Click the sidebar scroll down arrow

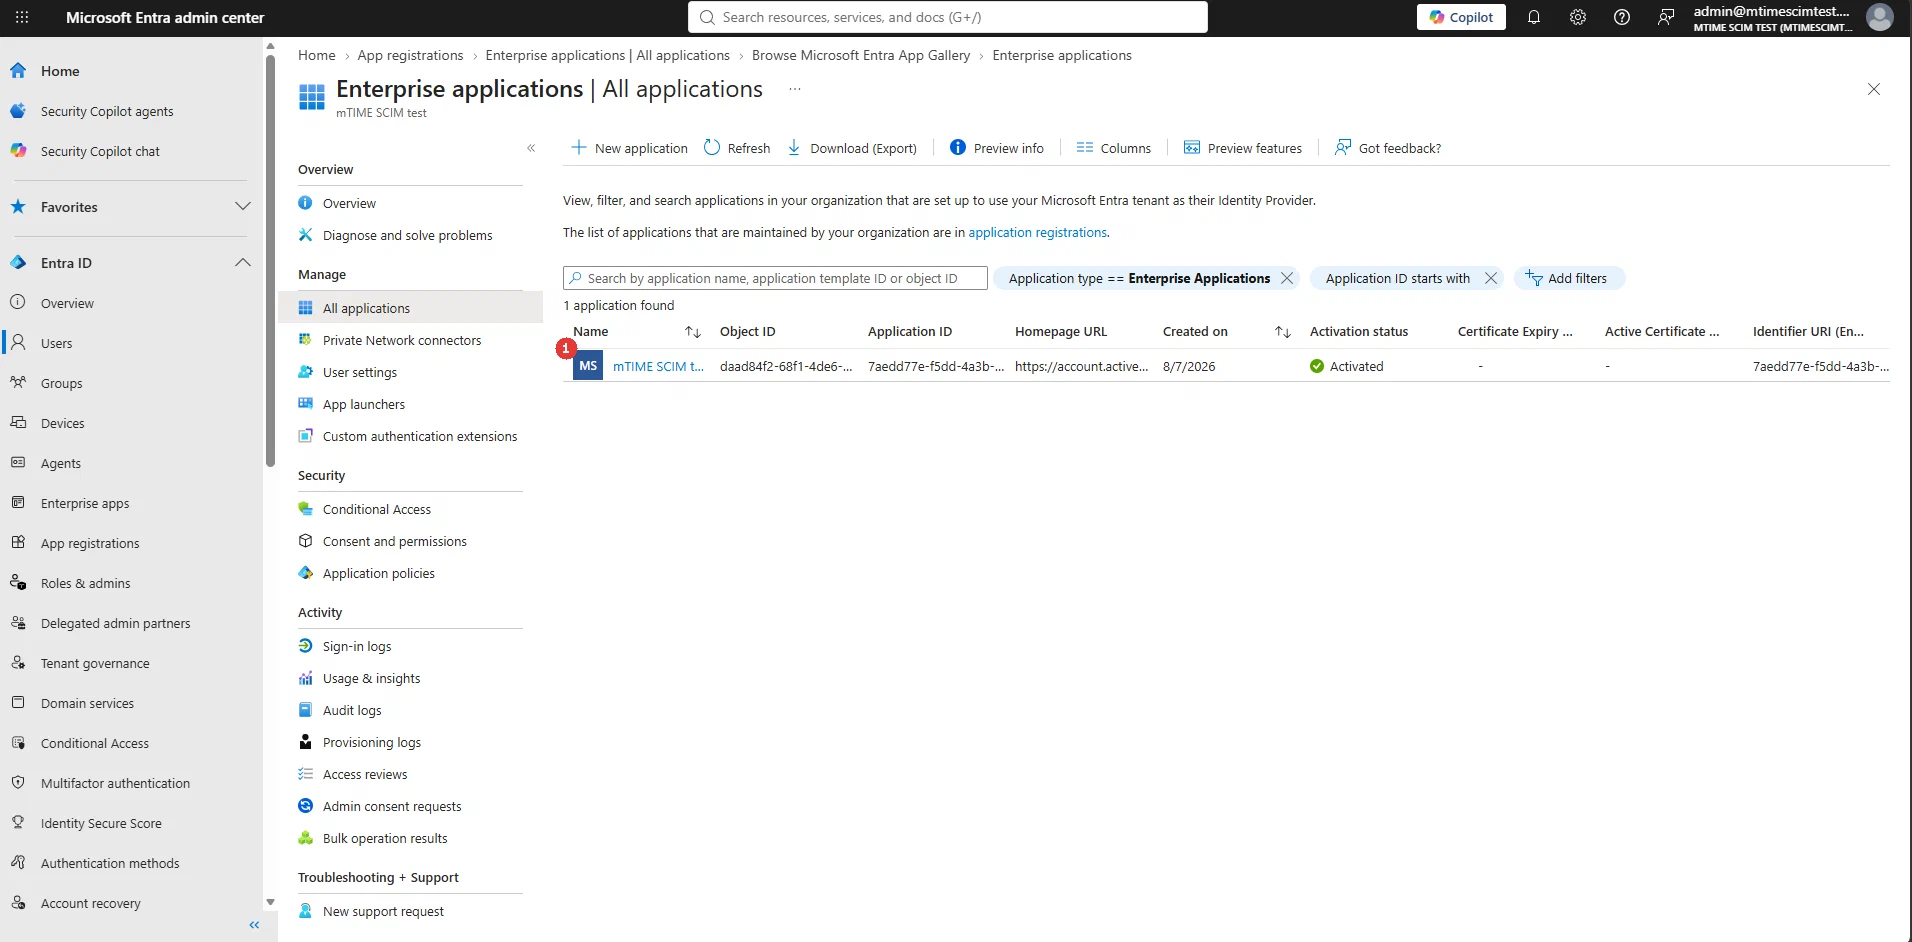point(270,902)
